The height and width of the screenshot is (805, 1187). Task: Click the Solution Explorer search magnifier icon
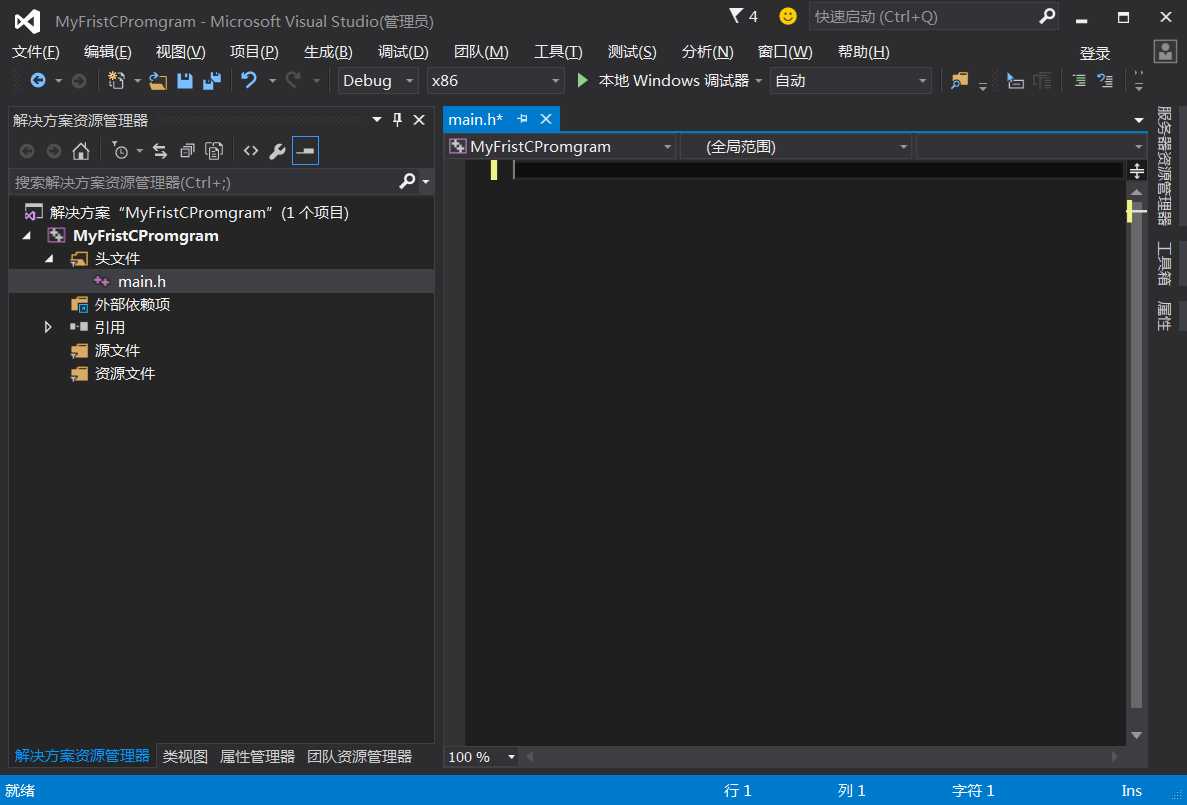coord(407,182)
